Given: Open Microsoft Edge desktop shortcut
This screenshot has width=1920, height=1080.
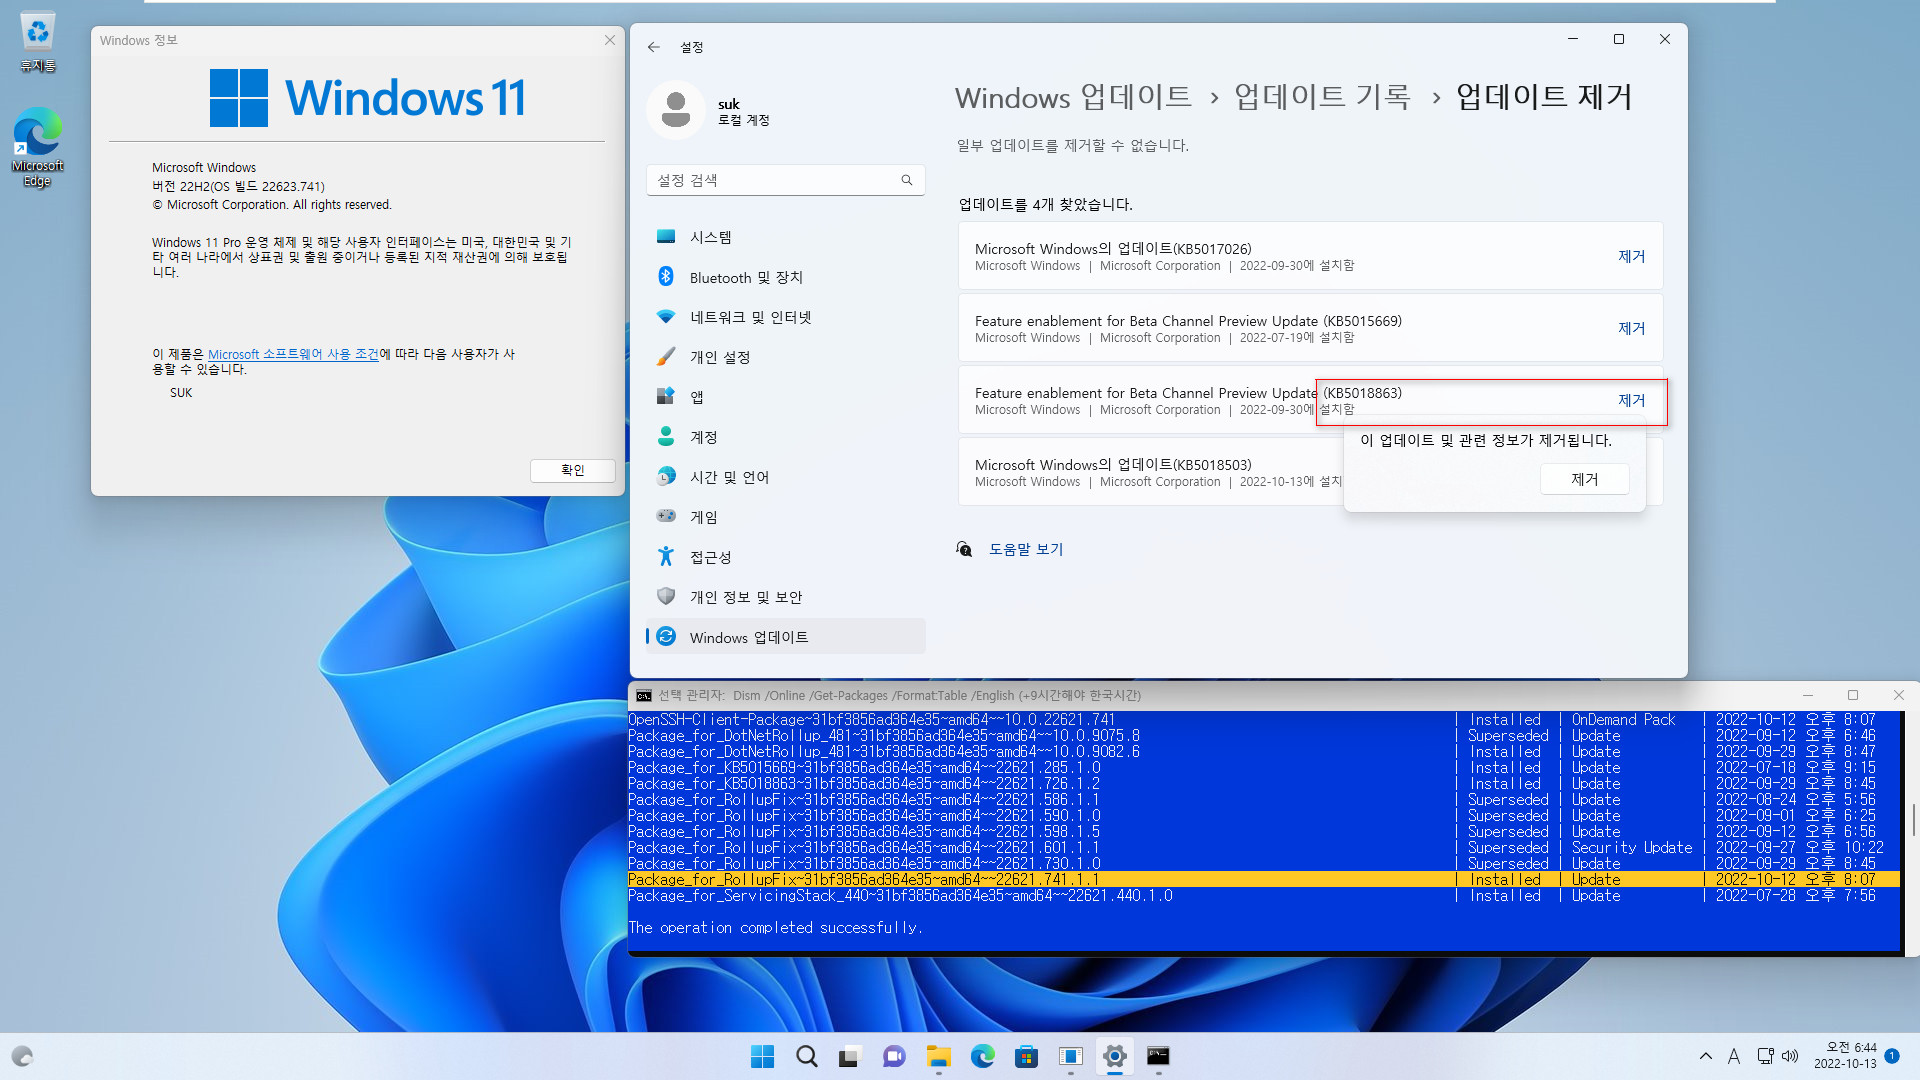Looking at the screenshot, I should (x=37, y=147).
